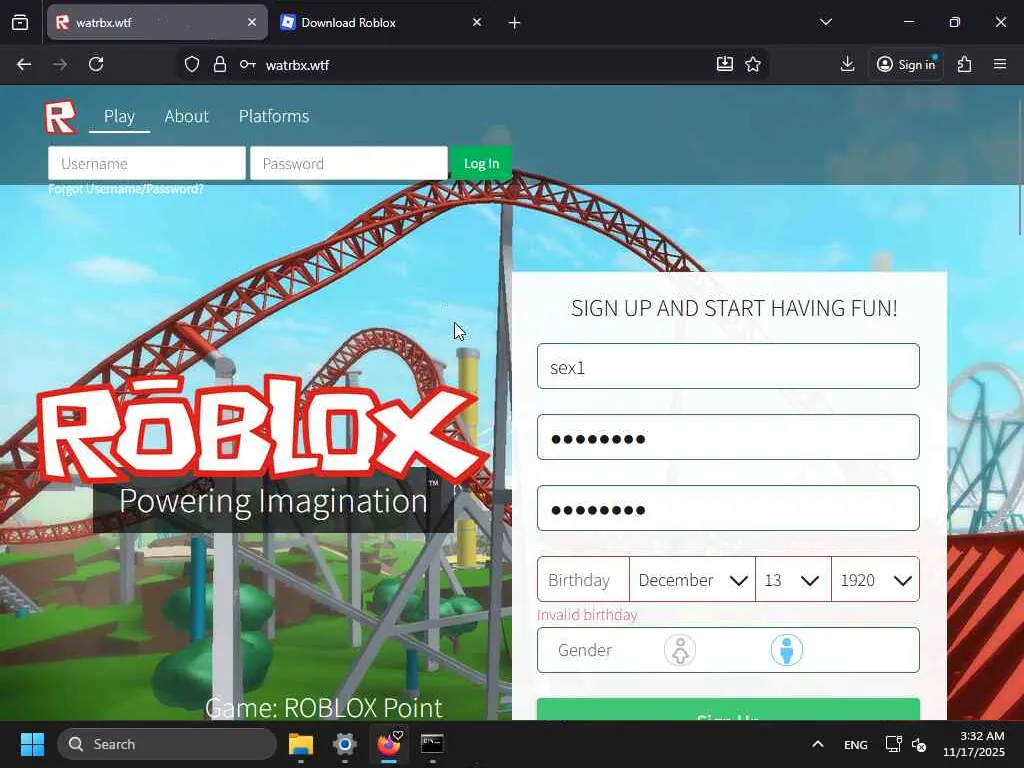Click signup username field containing sex1
The width and height of the screenshot is (1024, 768).
point(728,366)
